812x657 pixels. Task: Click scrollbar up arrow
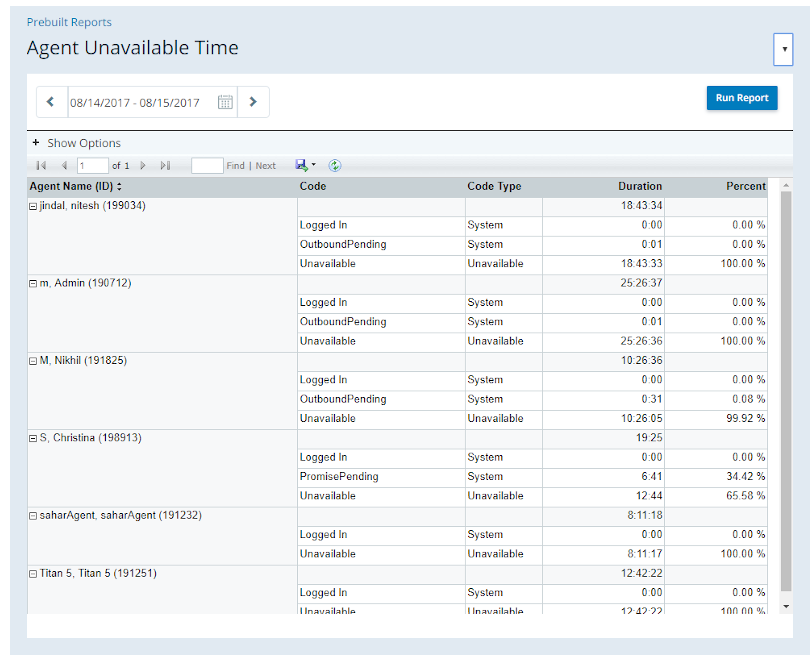(786, 185)
